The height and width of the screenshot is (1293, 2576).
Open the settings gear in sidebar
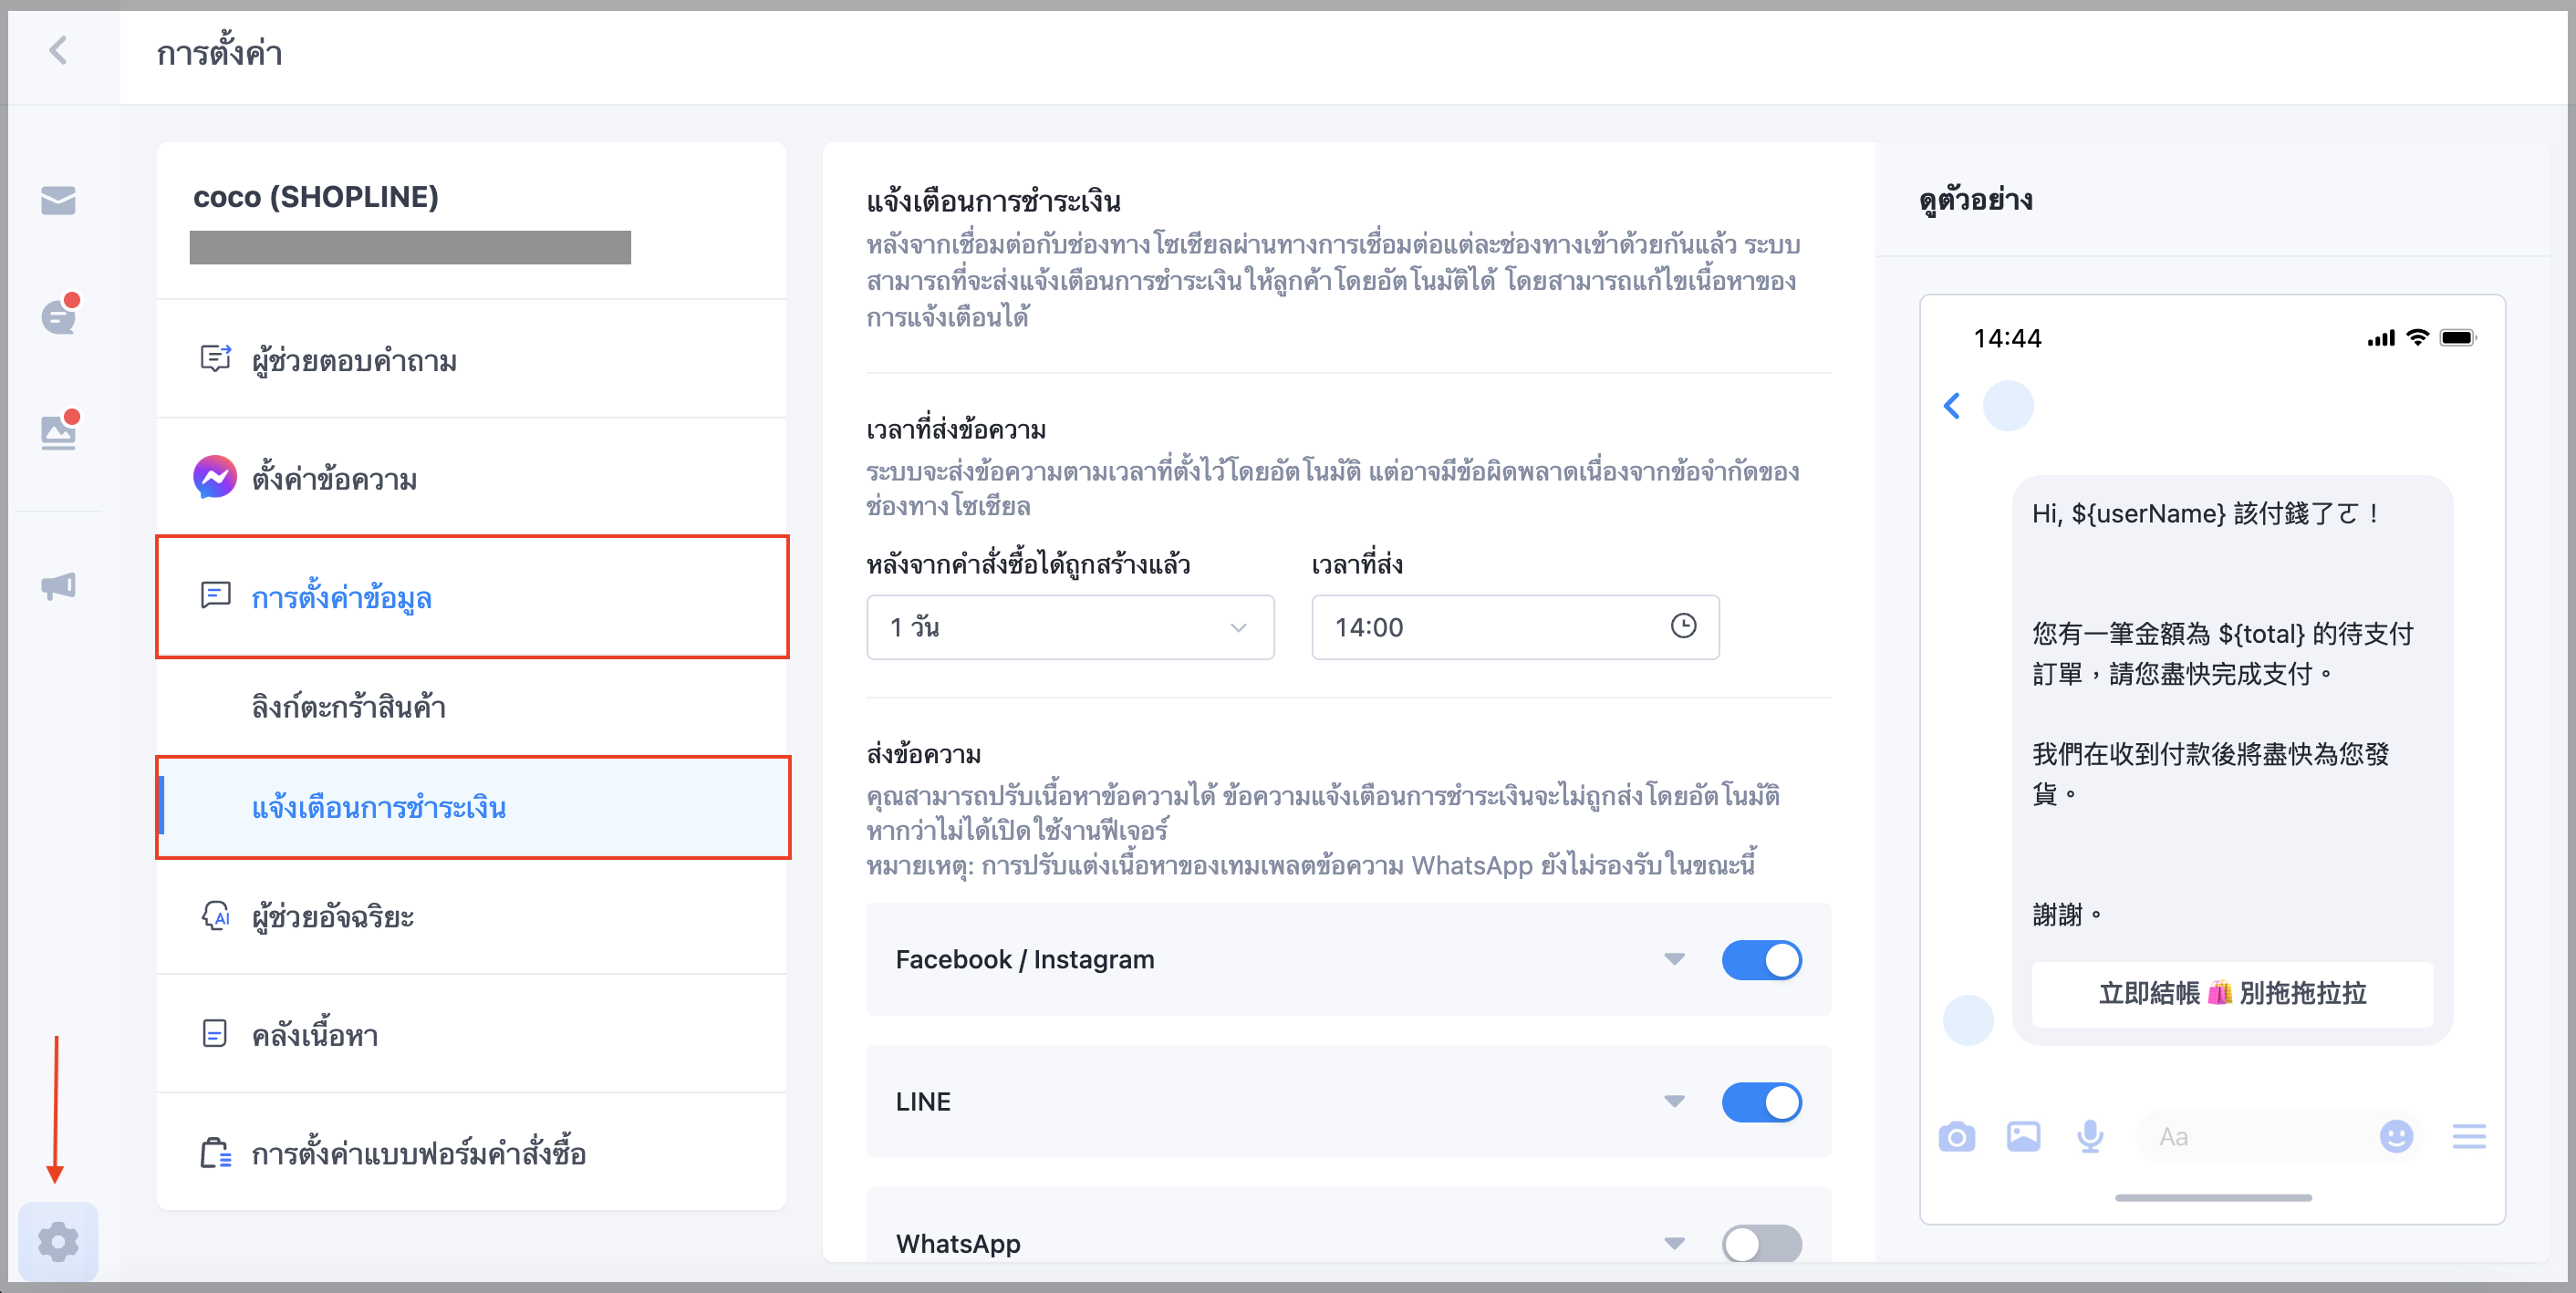(58, 1241)
